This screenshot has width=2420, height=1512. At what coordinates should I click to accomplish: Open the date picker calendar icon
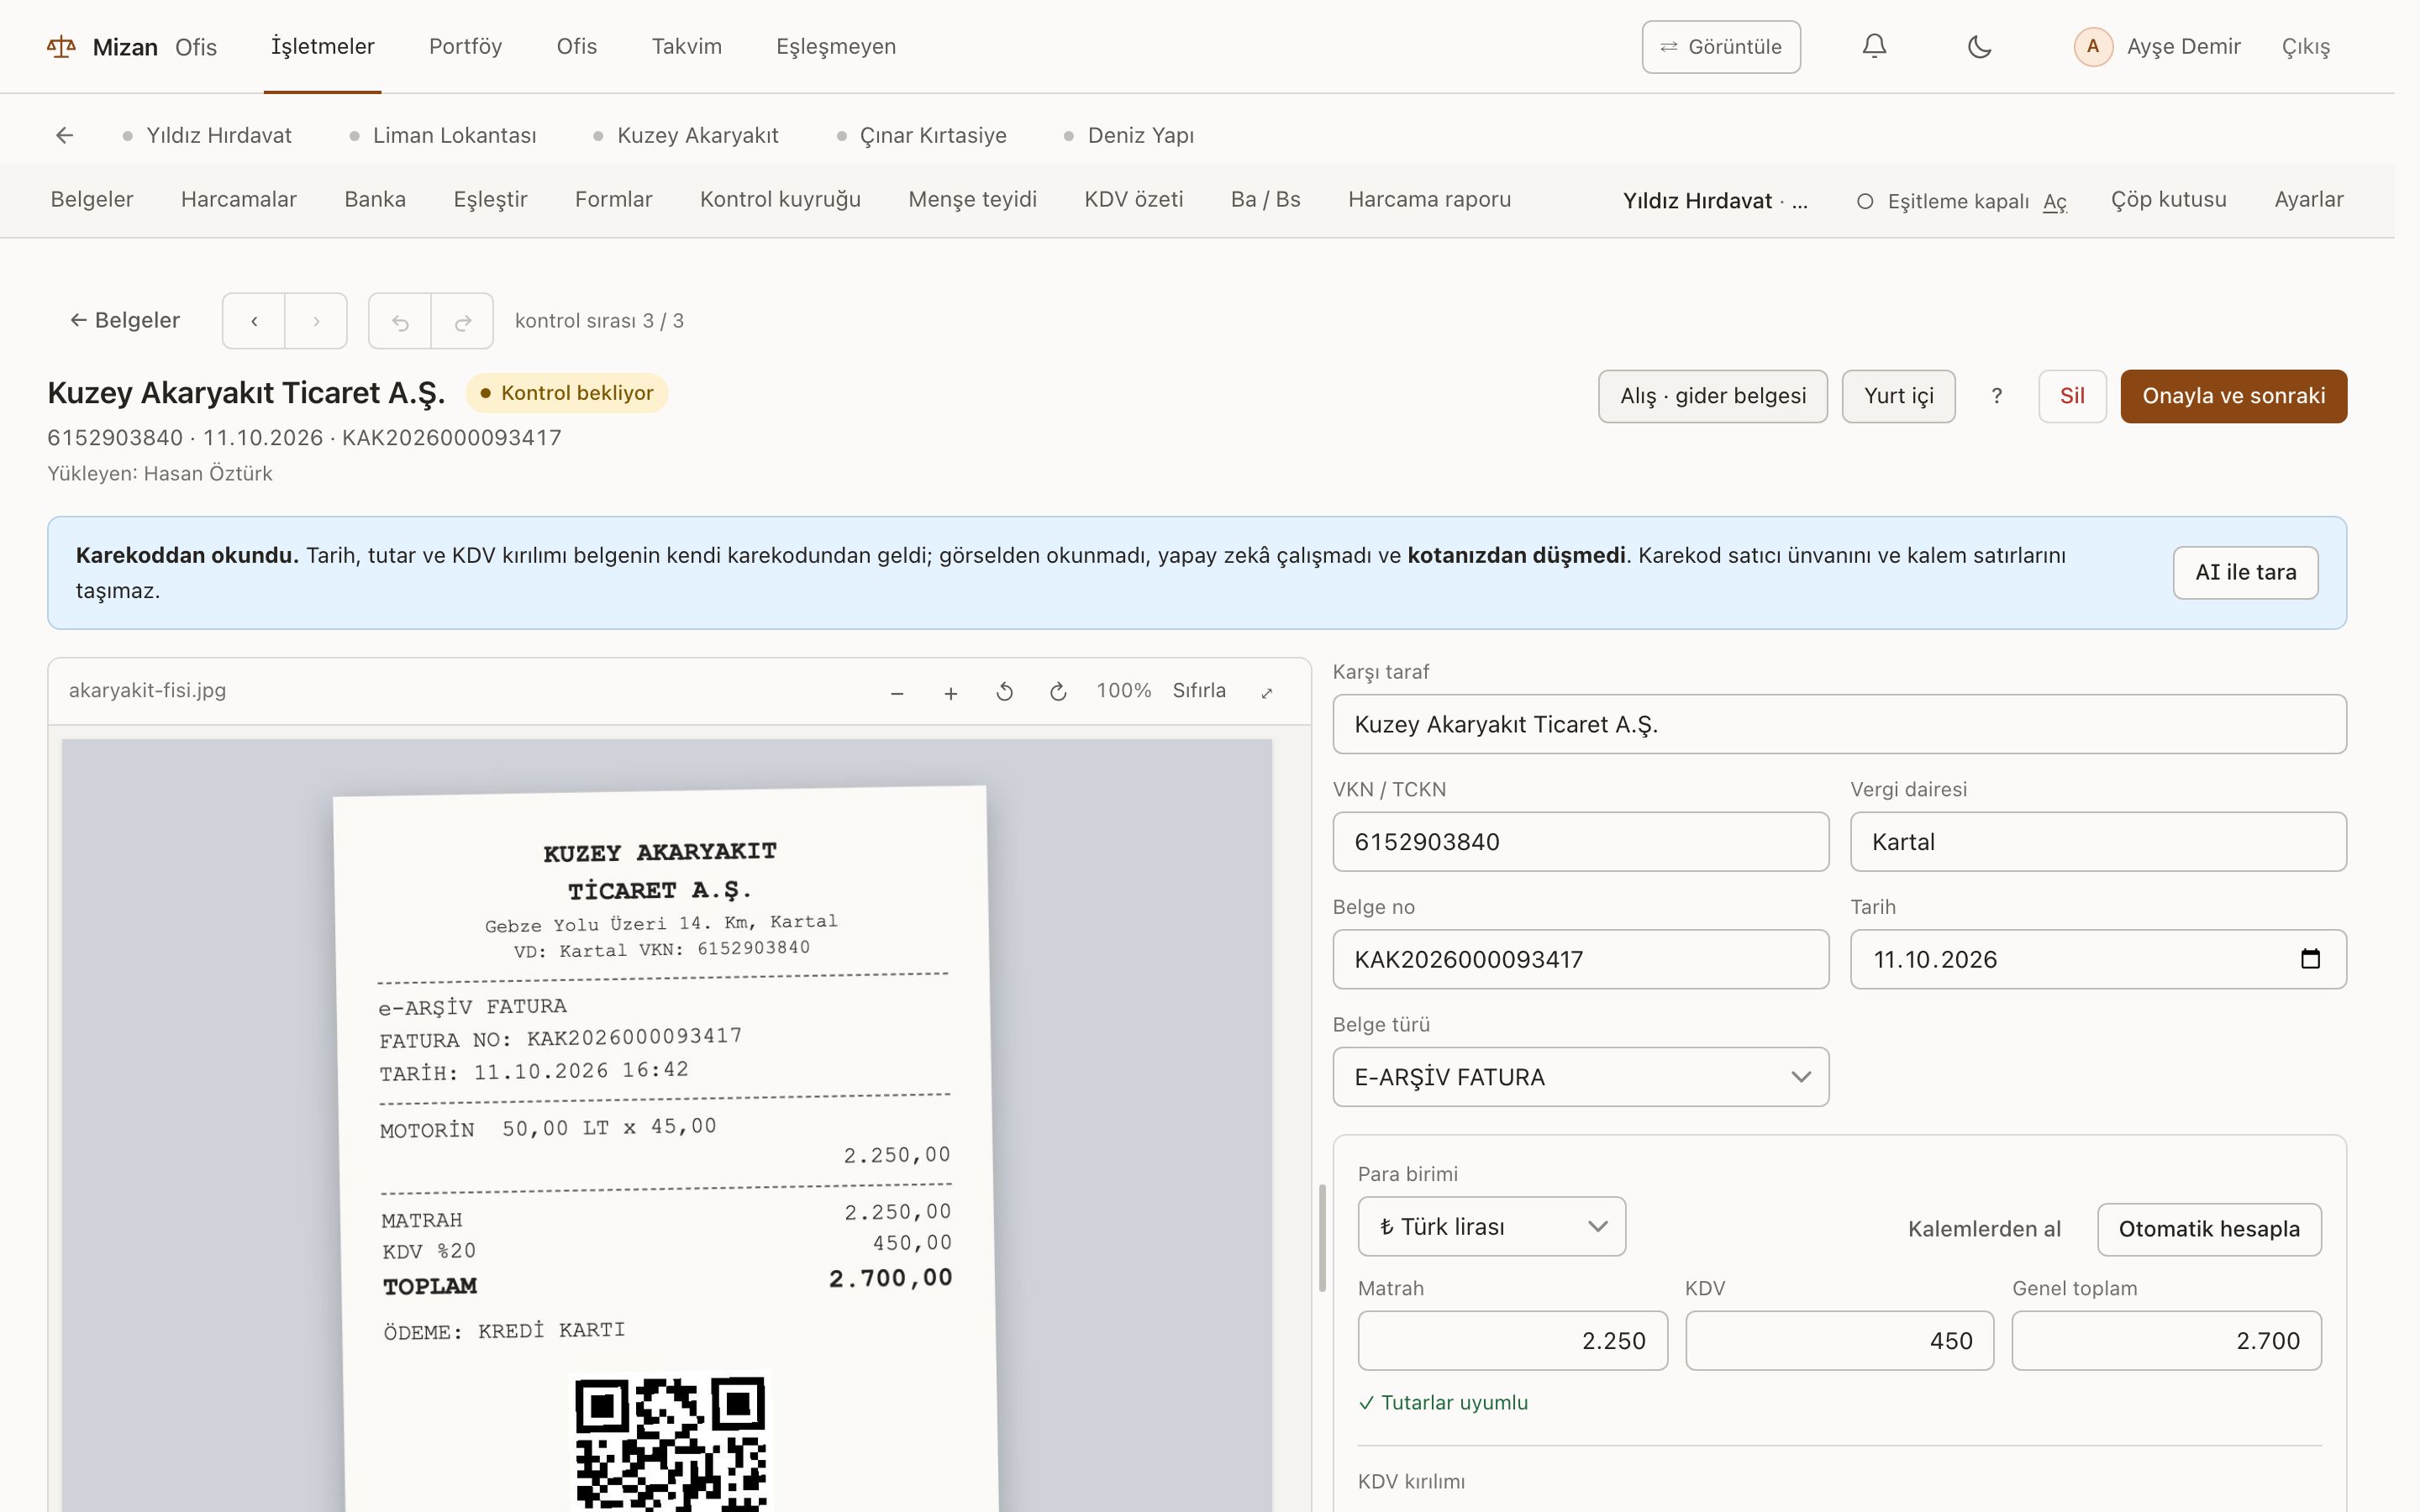2310,959
